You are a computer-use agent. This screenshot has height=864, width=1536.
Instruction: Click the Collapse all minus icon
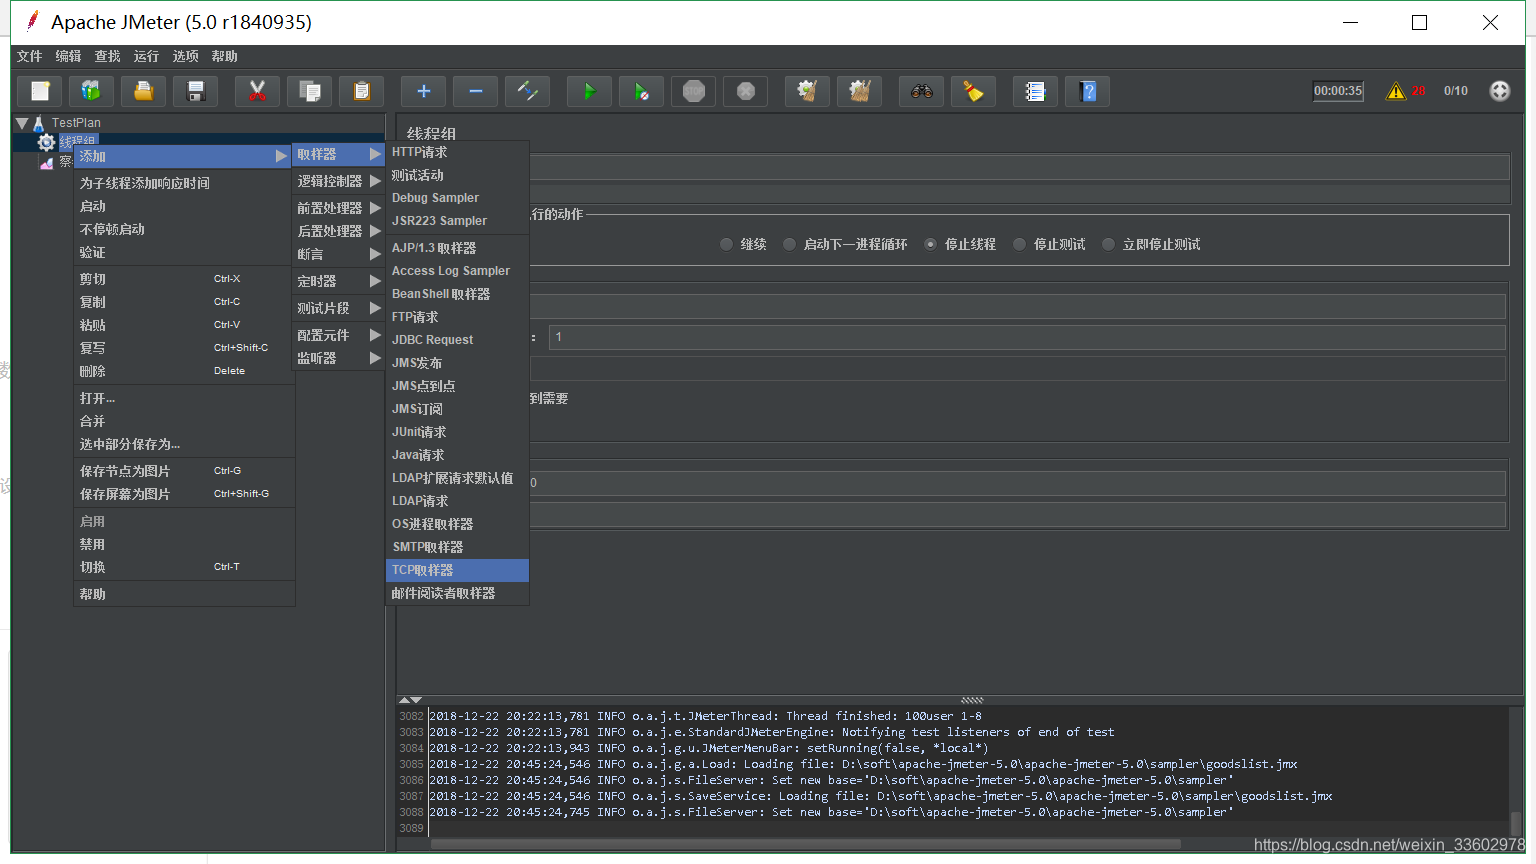point(476,91)
